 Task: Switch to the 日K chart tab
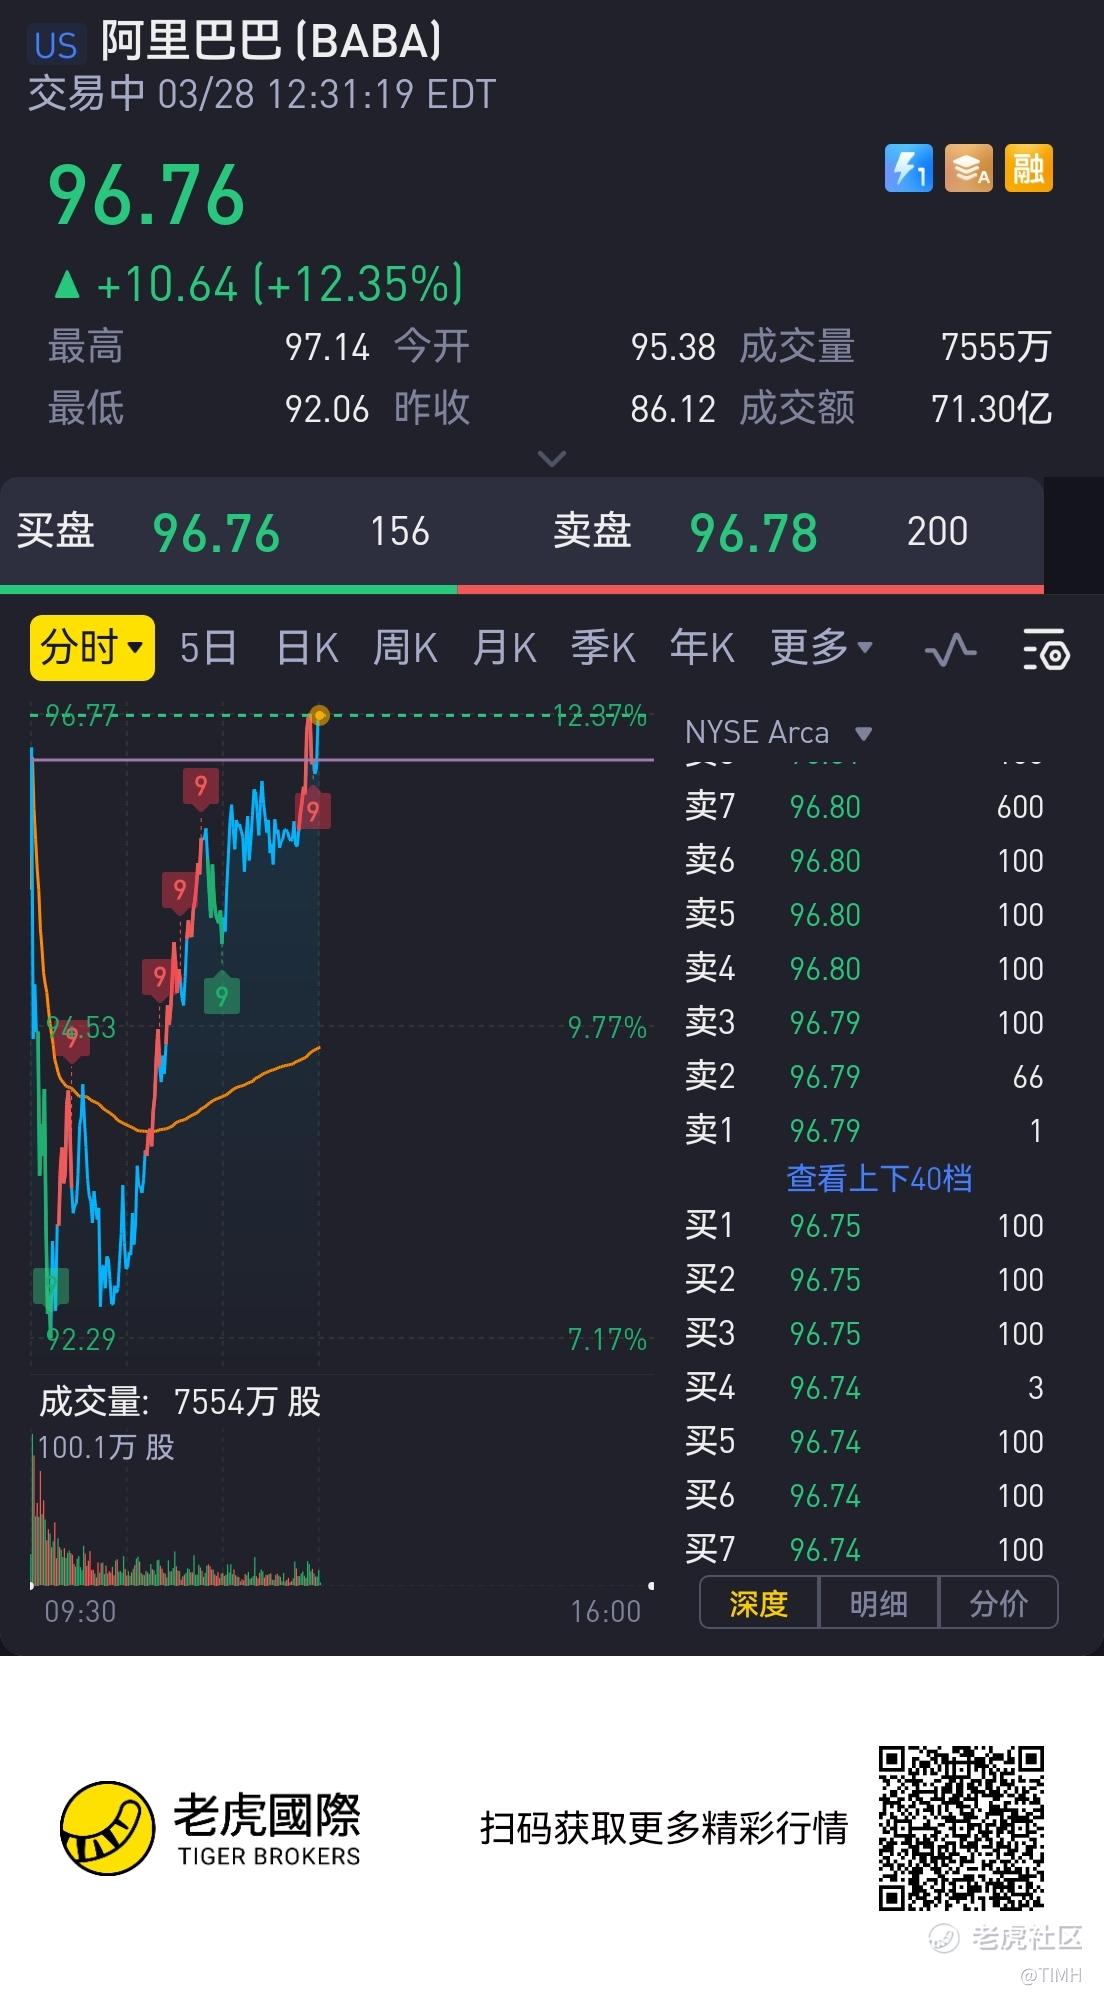coord(307,648)
